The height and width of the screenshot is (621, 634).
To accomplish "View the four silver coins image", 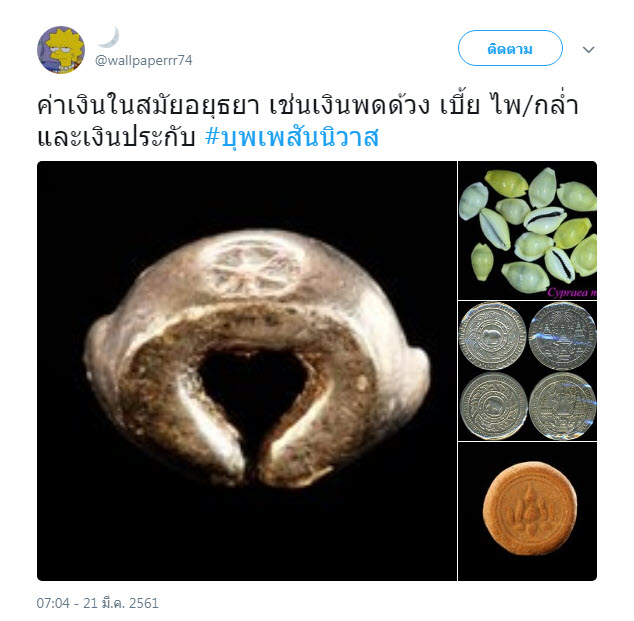I will (x=527, y=371).
